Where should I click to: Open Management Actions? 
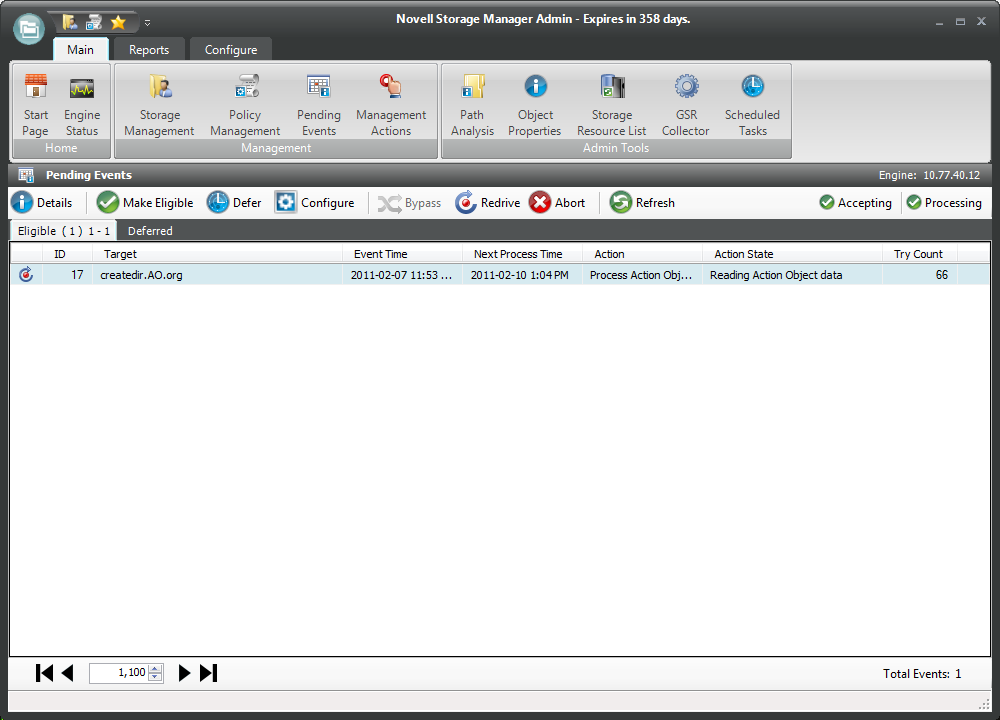click(391, 105)
